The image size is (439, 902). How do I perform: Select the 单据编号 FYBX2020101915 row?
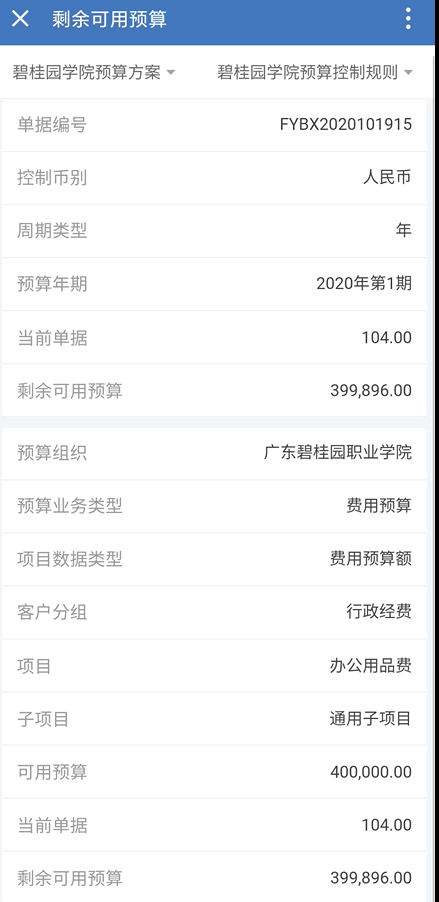[214, 125]
